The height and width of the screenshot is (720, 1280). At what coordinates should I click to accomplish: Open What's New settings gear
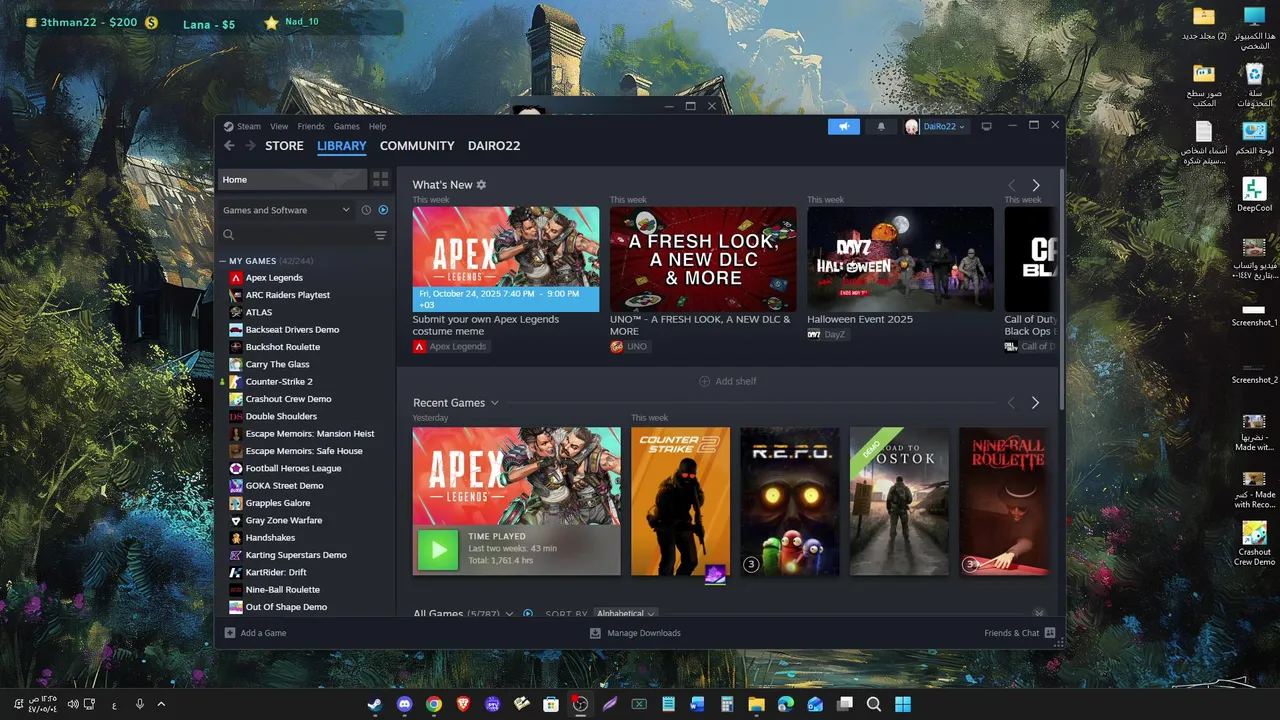point(481,185)
